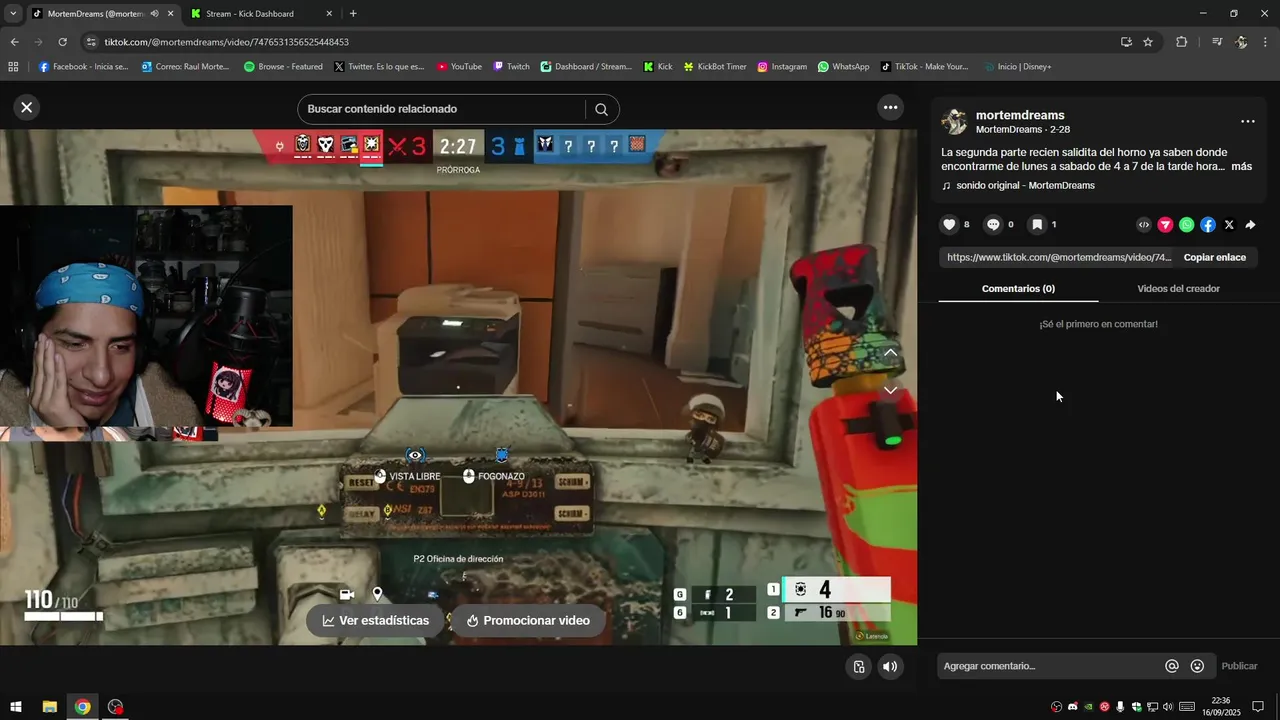Open the three-dot menu above the video
The height and width of the screenshot is (720, 1280).
tap(890, 107)
